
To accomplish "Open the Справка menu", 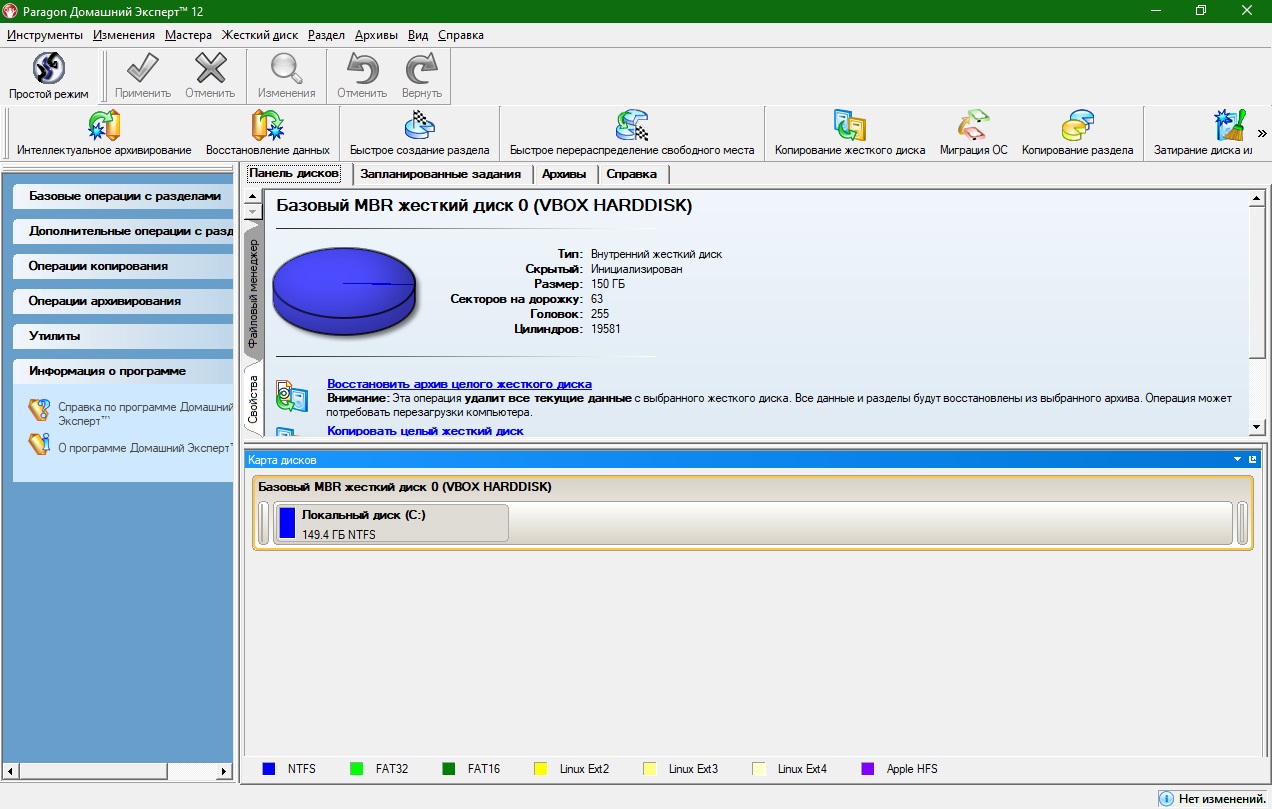I will pyautogui.click(x=461, y=34).
